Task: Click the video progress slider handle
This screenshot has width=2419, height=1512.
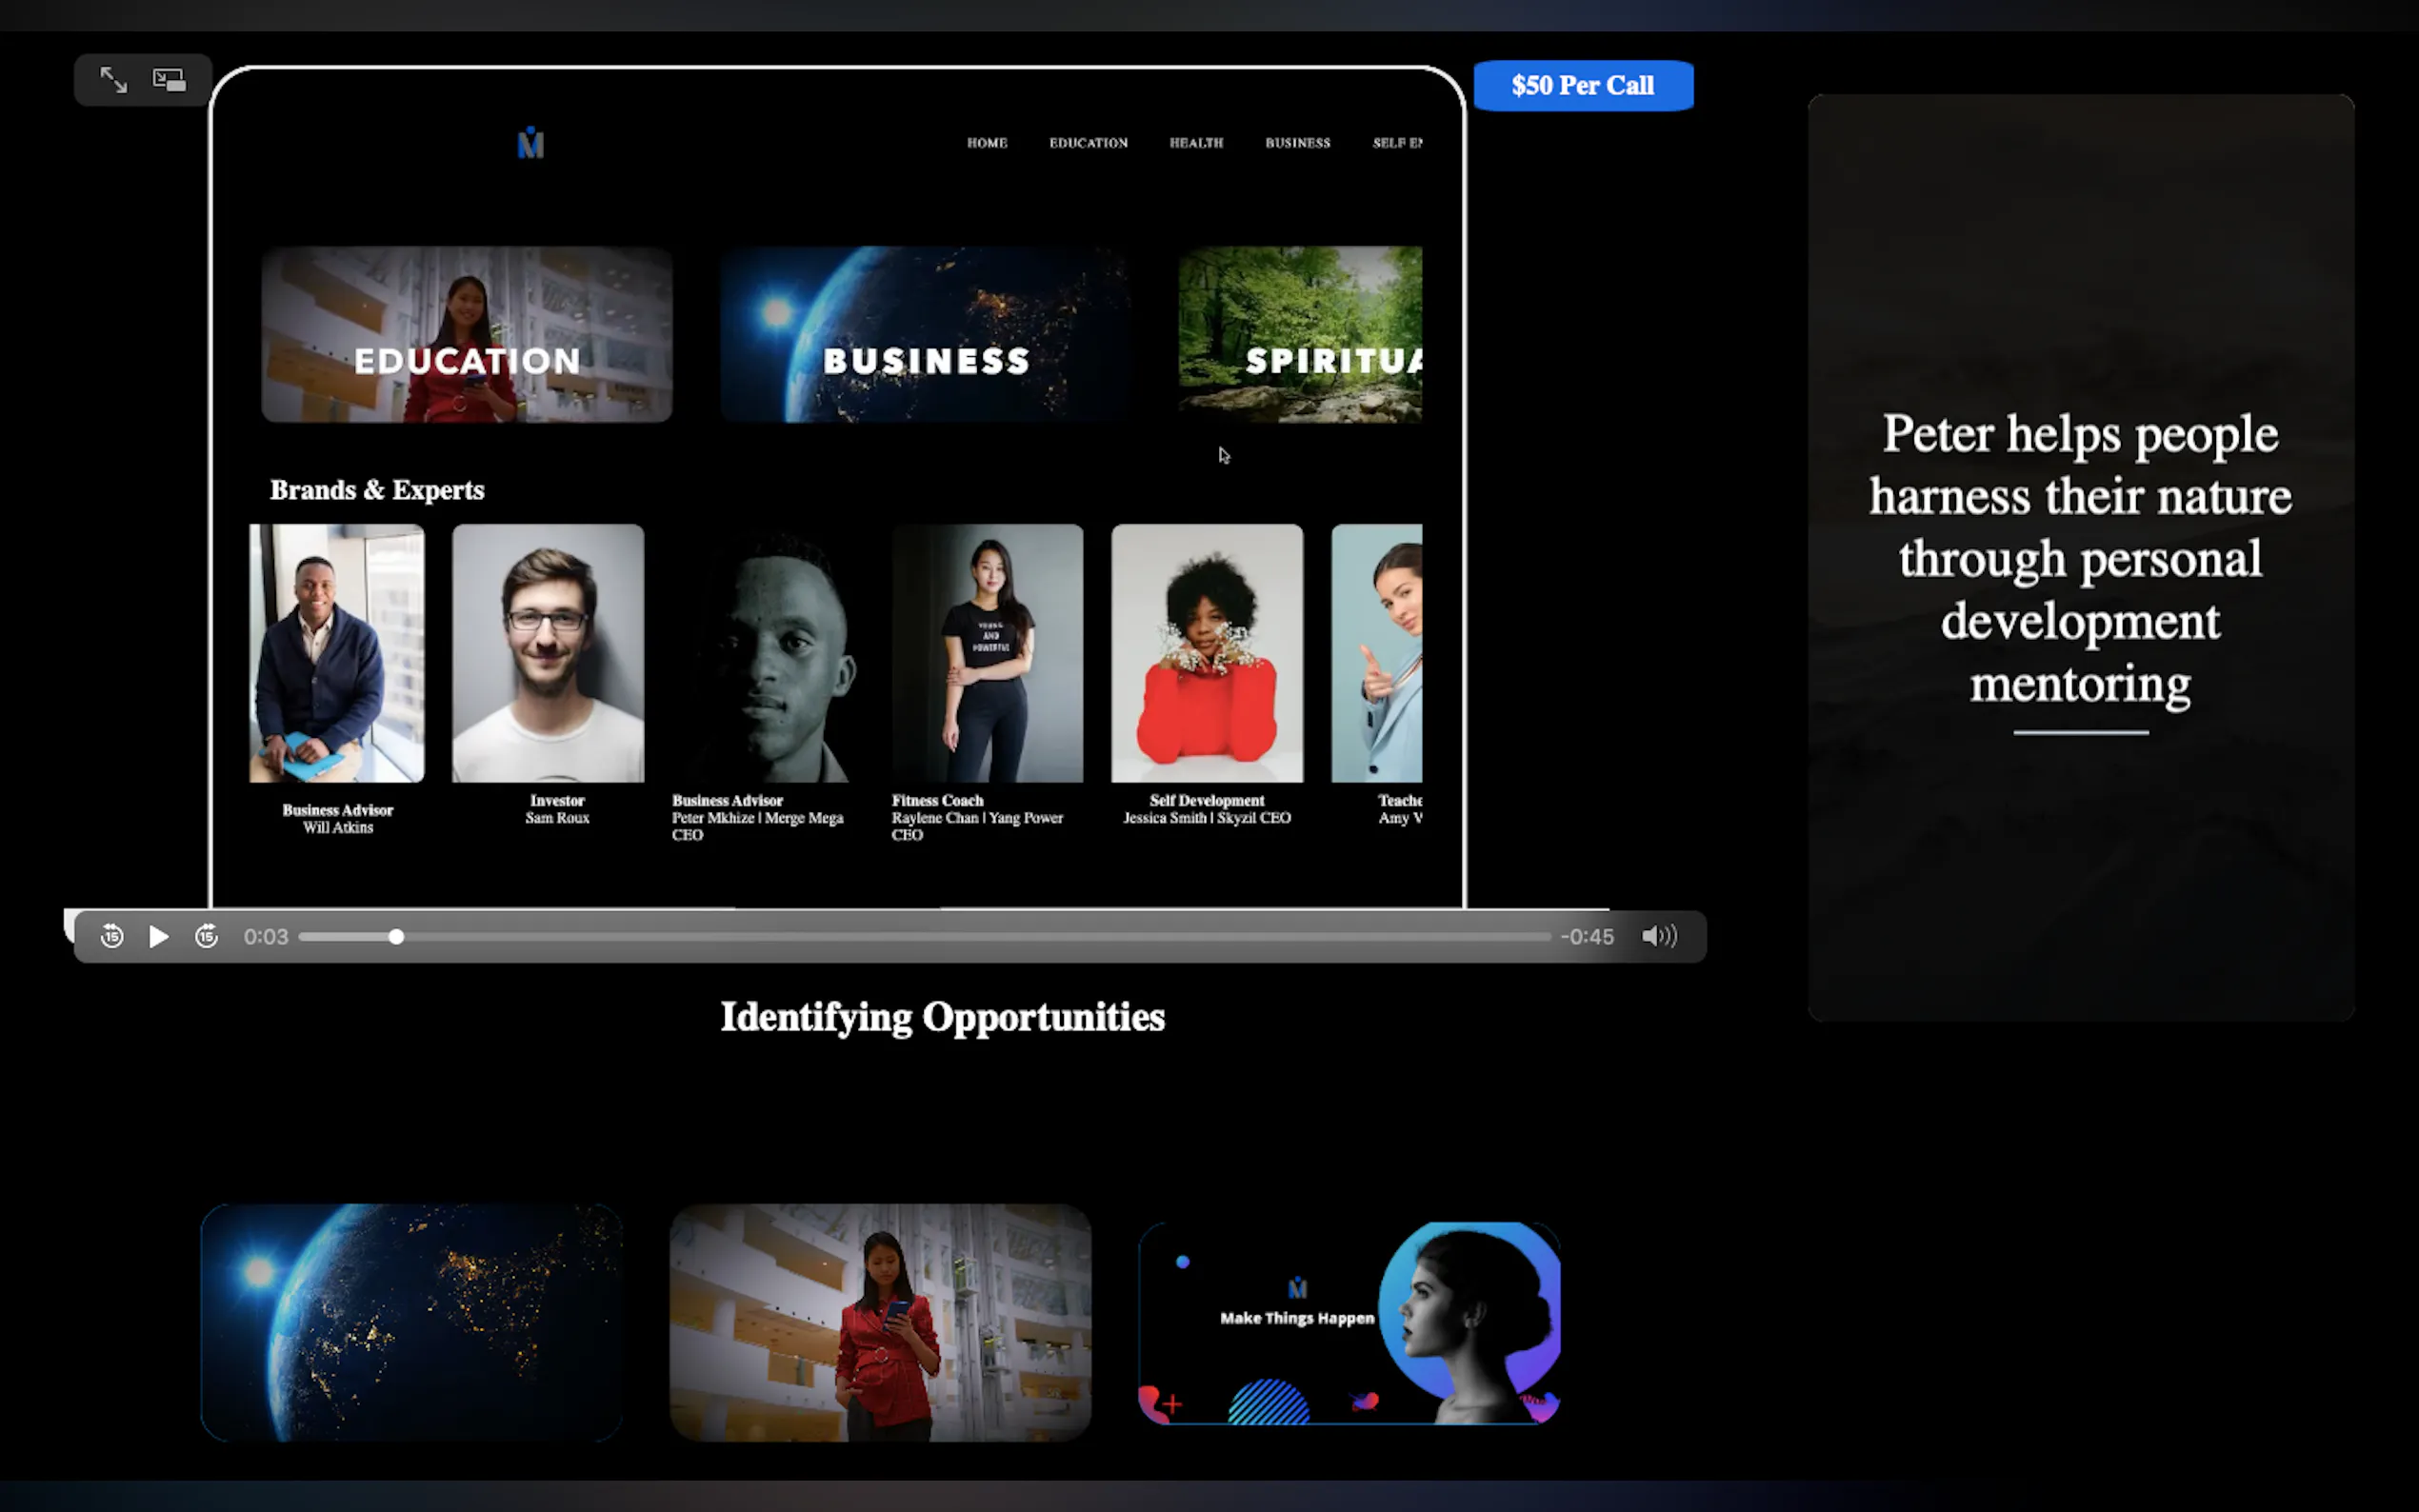Action: point(396,937)
